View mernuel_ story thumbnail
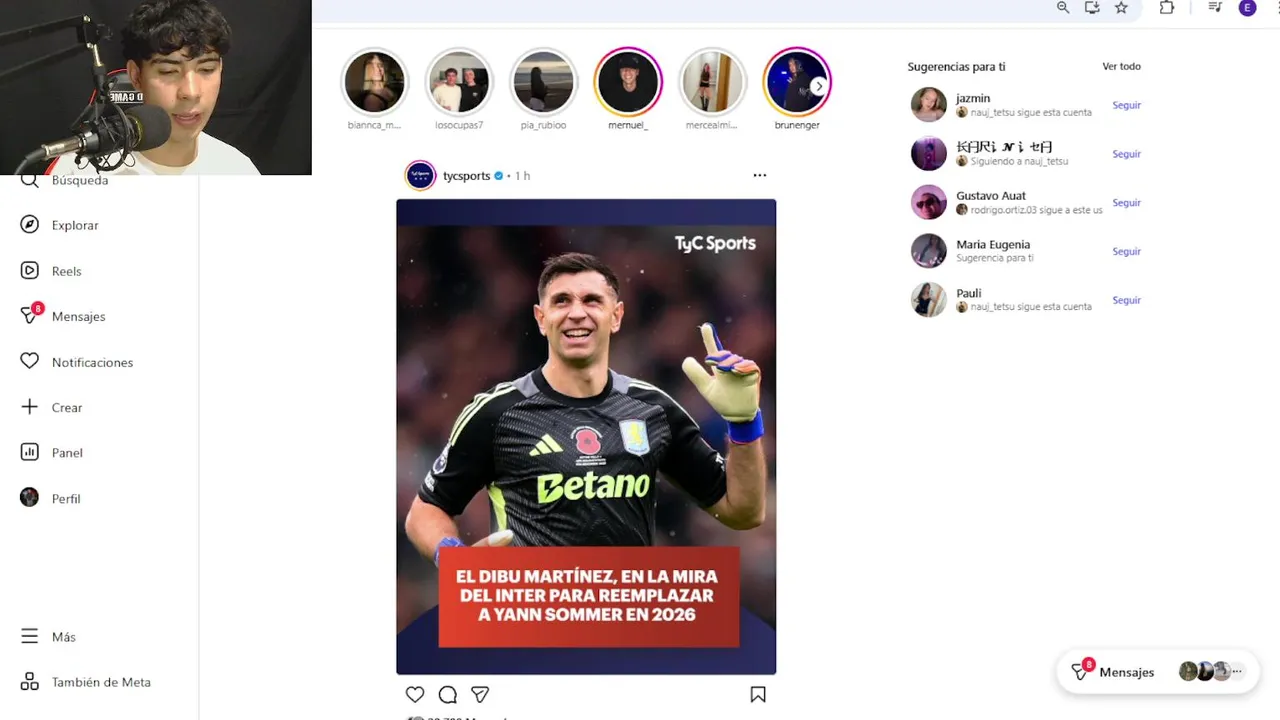 (x=628, y=82)
